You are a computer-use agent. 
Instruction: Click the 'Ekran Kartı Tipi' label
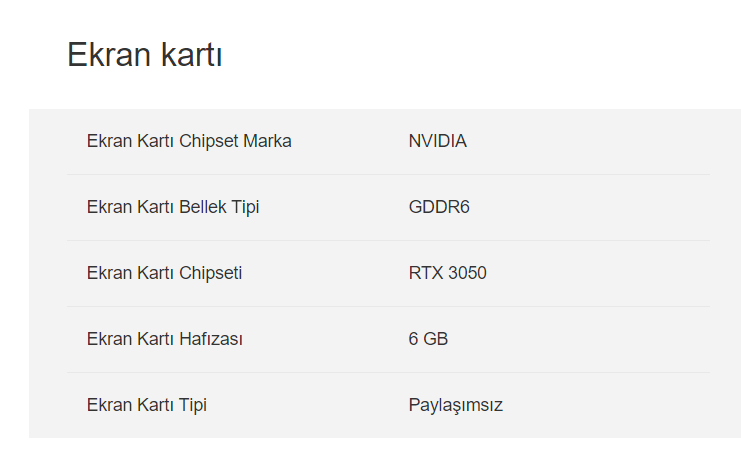pyautogui.click(x=147, y=405)
